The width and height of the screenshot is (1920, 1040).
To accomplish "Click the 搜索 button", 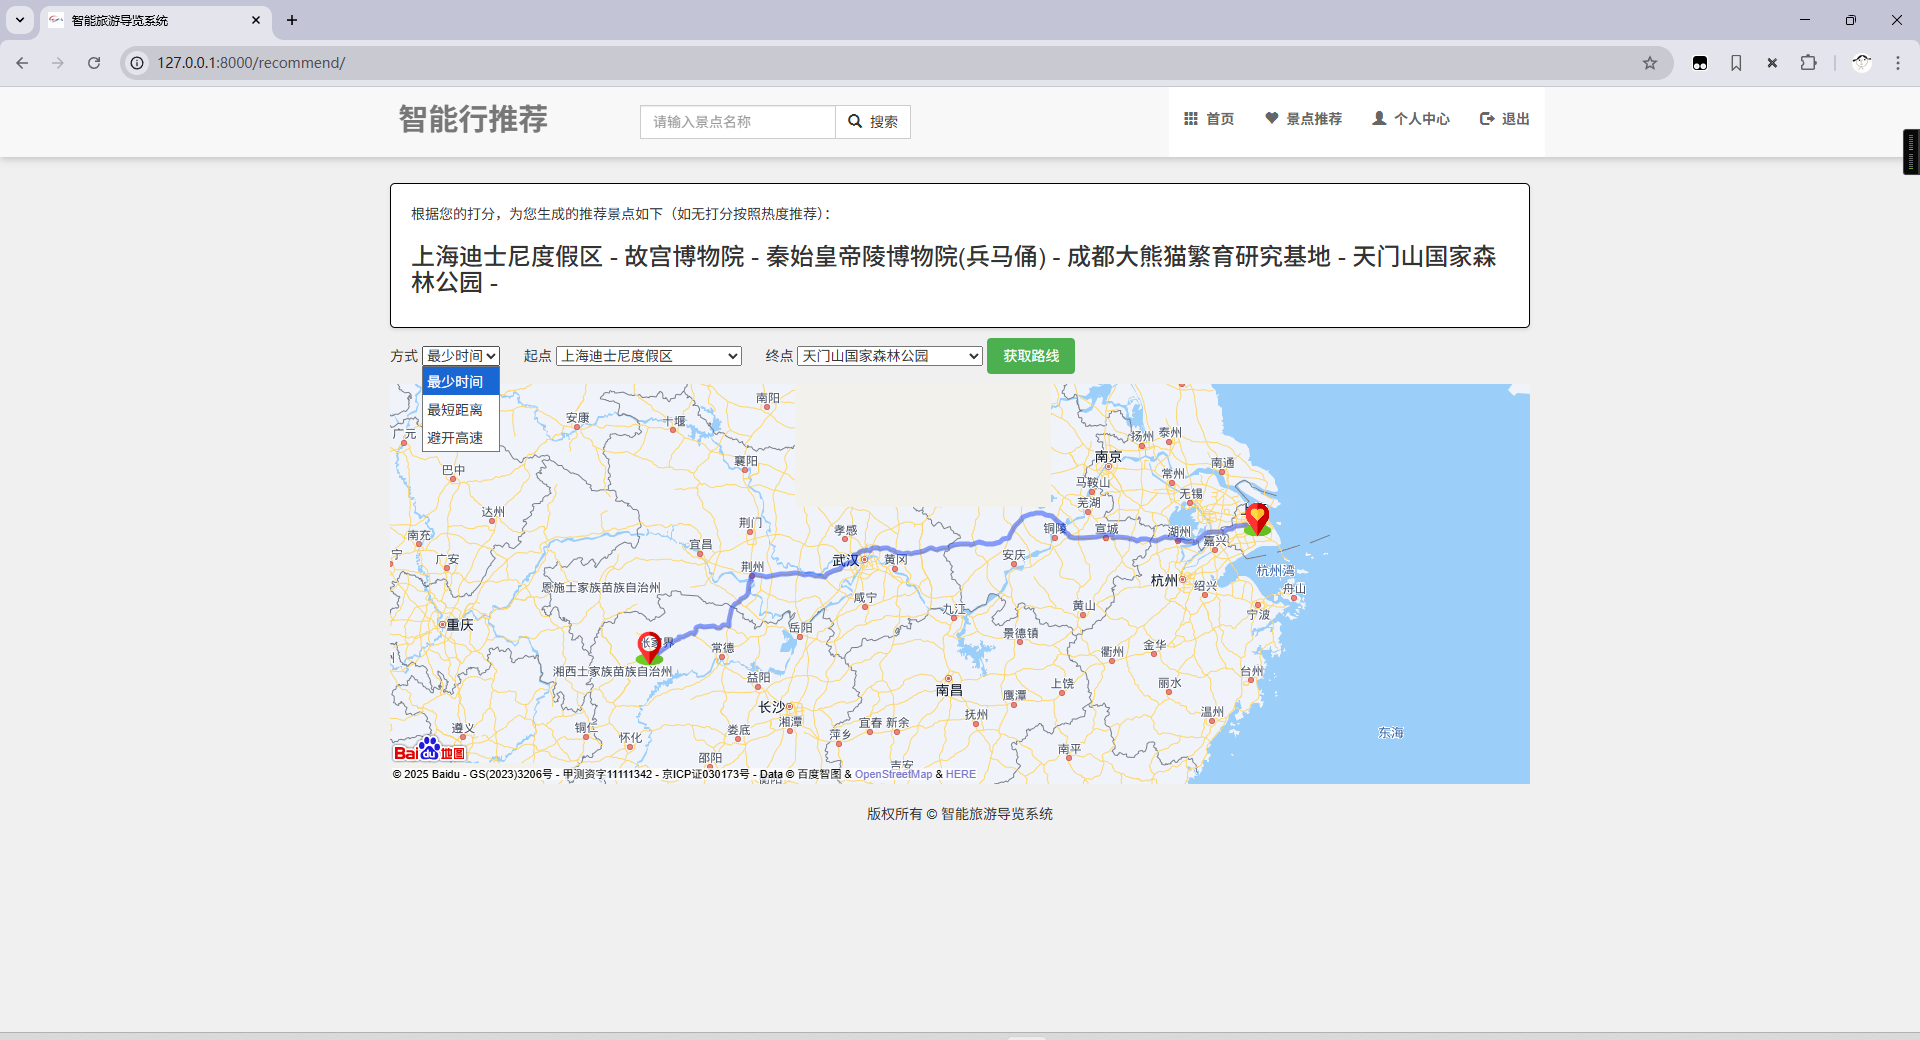I will (873, 122).
